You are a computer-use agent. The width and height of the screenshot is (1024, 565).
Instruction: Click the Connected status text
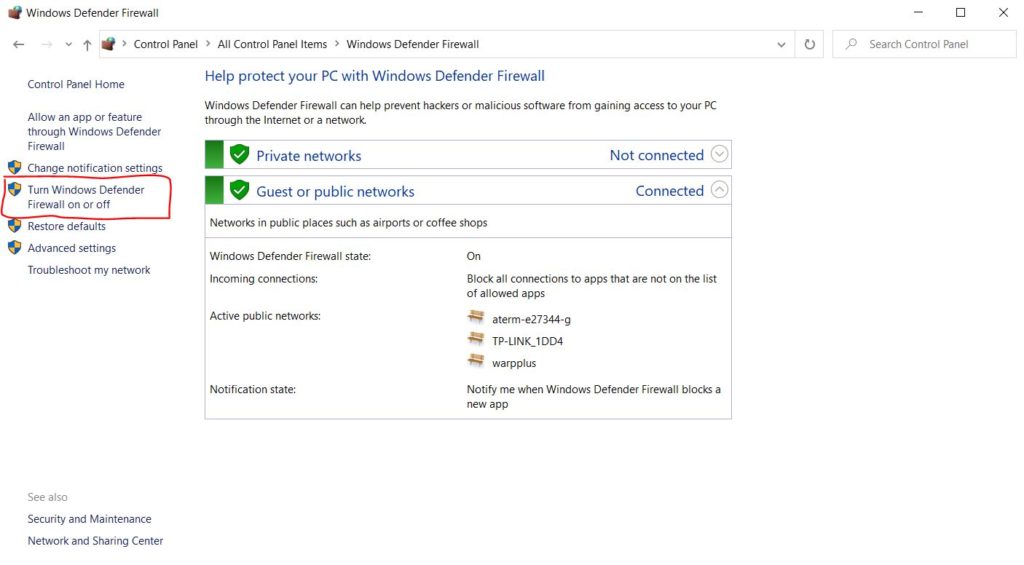pos(669,191)
